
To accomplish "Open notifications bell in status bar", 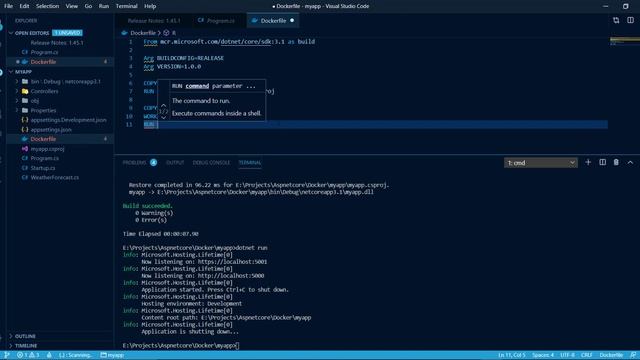I will pyautogui.click(x=633, y=355).
